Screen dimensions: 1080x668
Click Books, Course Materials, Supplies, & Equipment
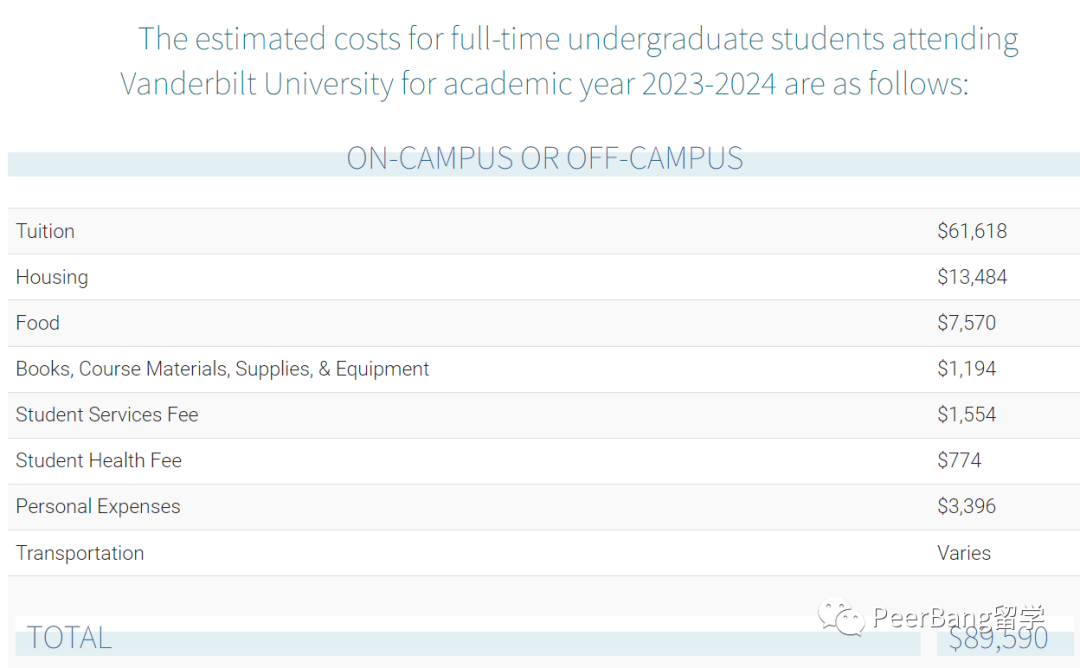point(222,369)
